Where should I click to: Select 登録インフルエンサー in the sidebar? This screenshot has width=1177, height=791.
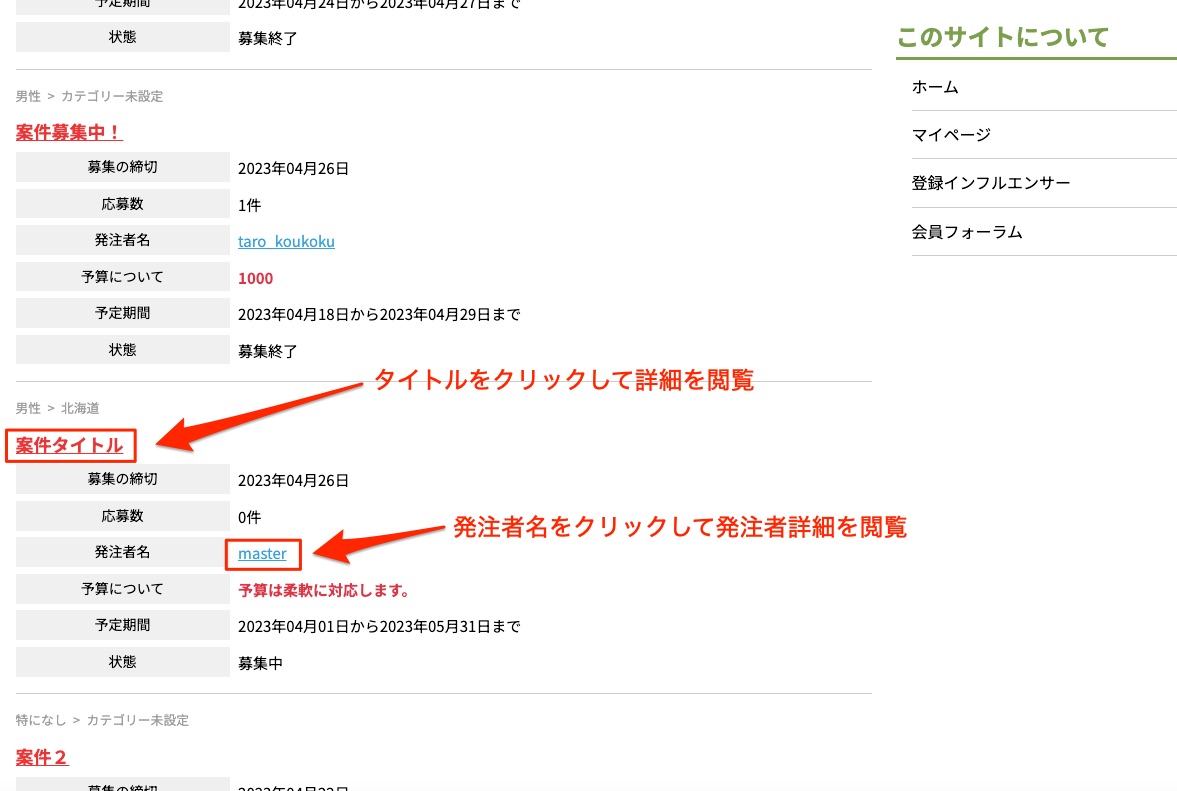click(990, 184)
